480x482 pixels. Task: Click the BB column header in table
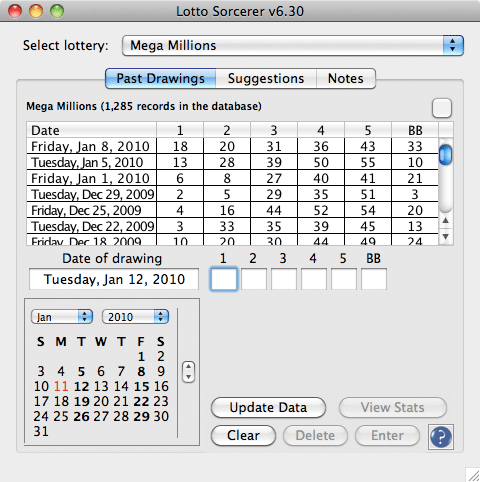click(415, 130)
